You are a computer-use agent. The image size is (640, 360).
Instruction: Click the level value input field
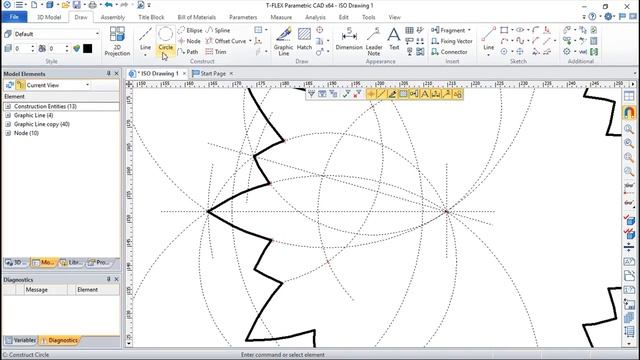click(22, 49)
